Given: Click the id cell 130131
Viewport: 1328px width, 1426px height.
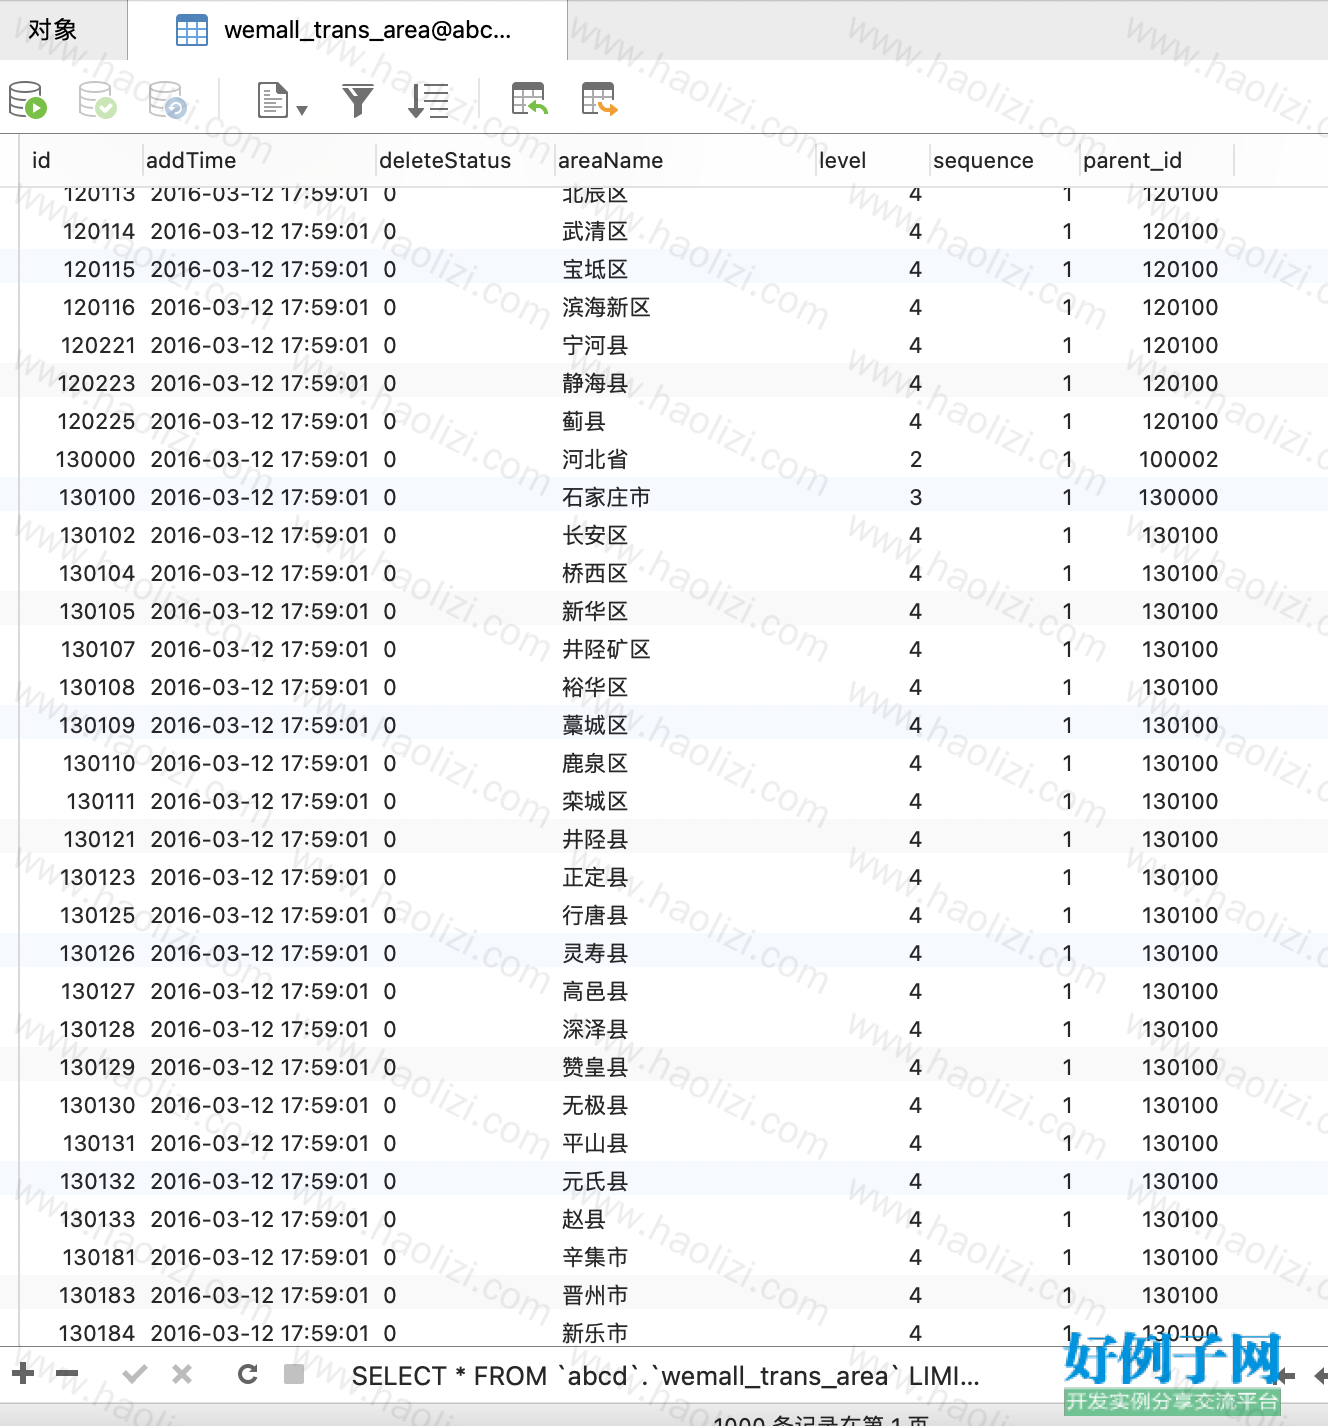Looking at the screenshot, I should point(98,1143).
